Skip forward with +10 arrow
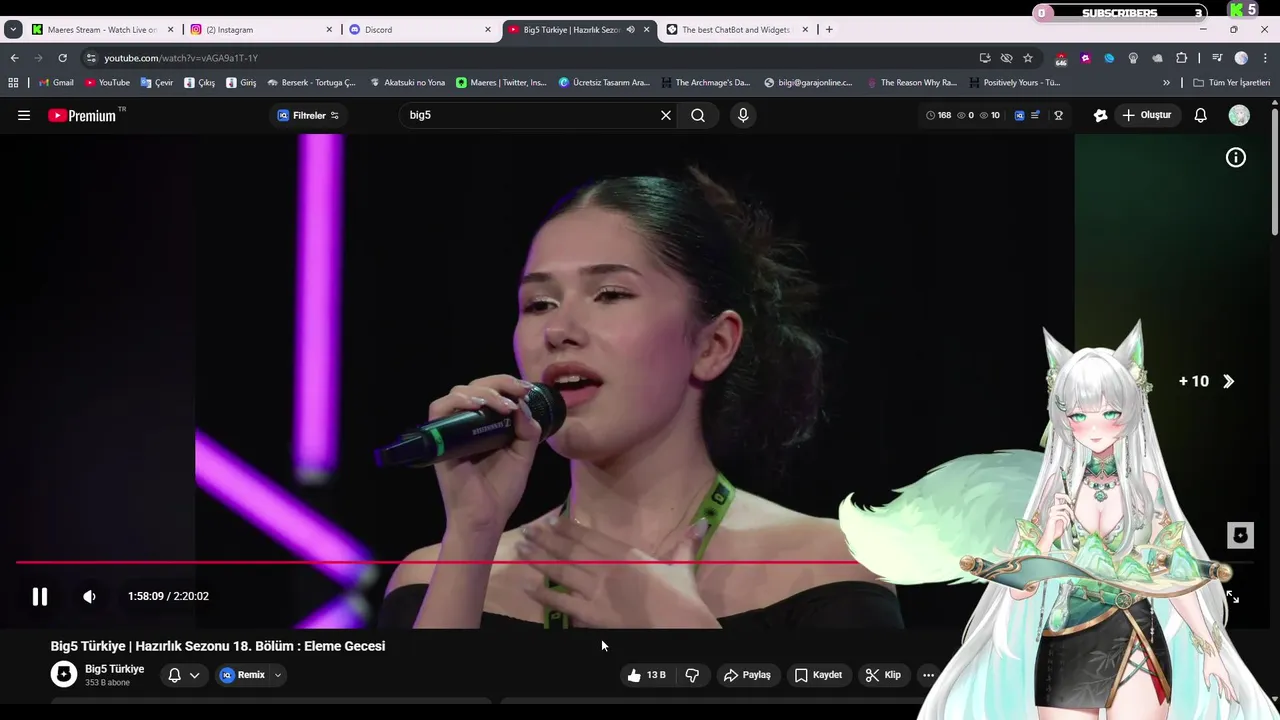Image resolution: width=1280 pixels, height=720 pixels. click(x=1229, y=381)
